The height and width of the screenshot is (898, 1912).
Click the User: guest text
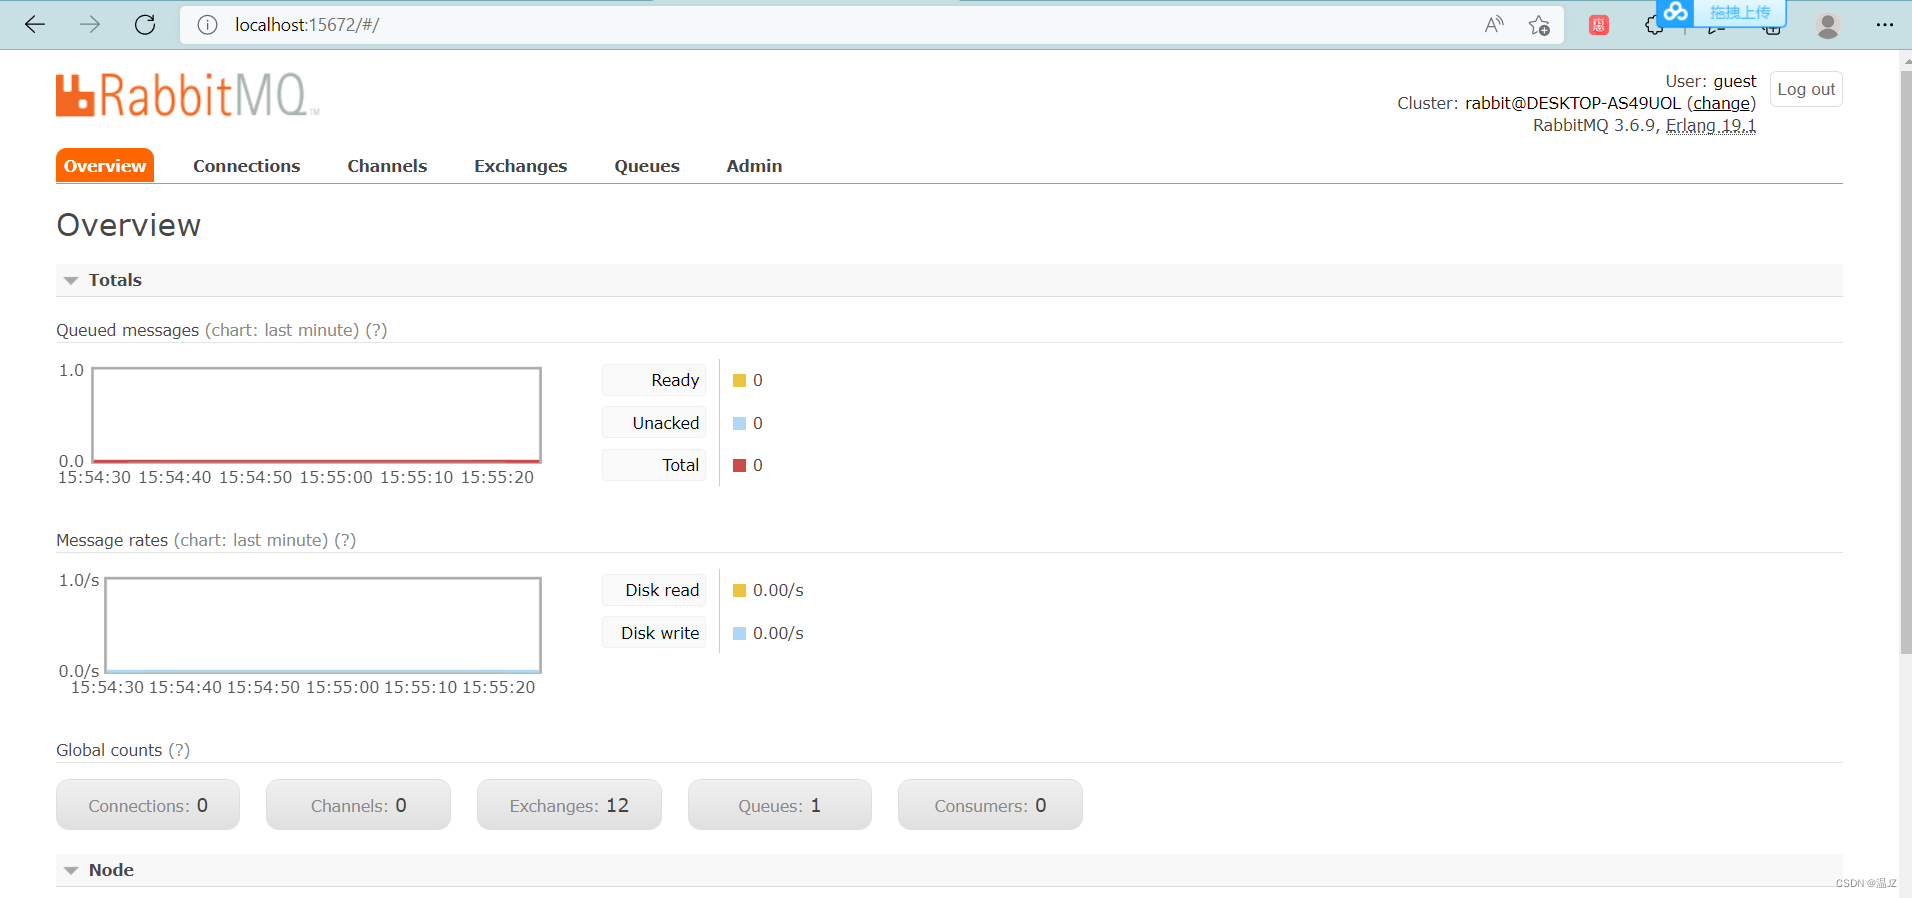(x=1710, y=81)
